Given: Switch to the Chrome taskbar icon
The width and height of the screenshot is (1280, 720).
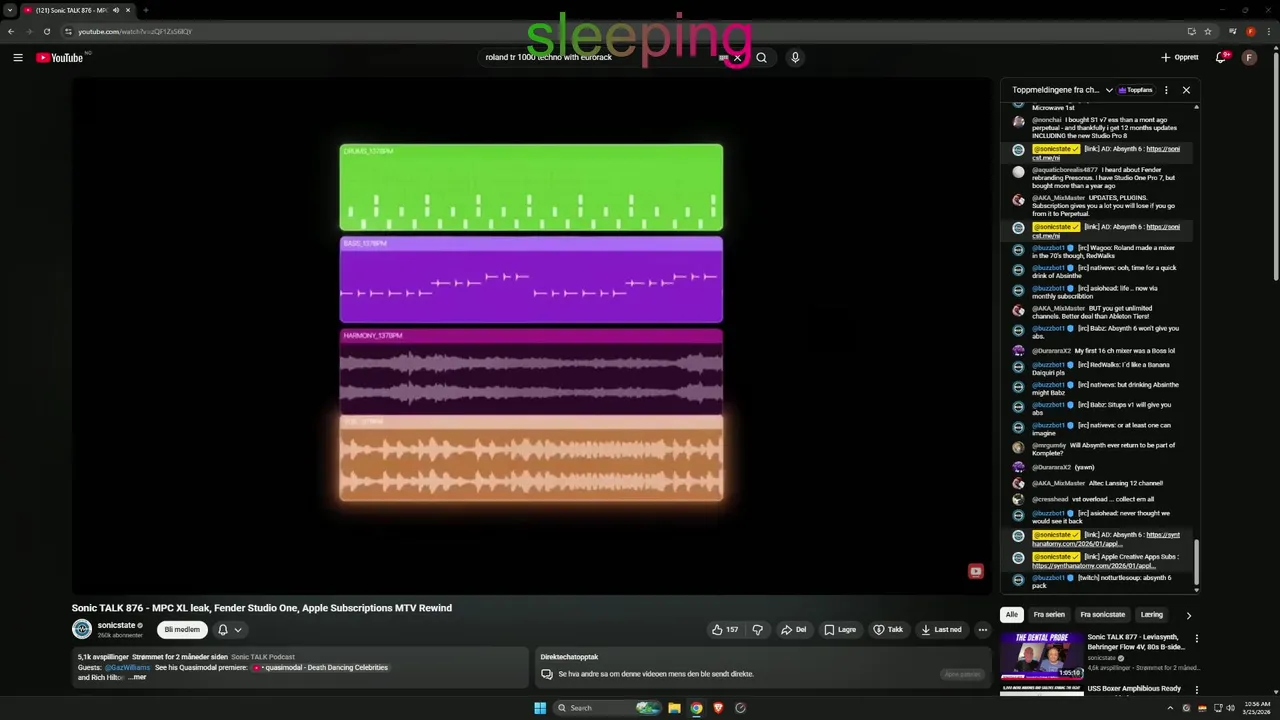Looking at the screenshot, I should point(696,708).
